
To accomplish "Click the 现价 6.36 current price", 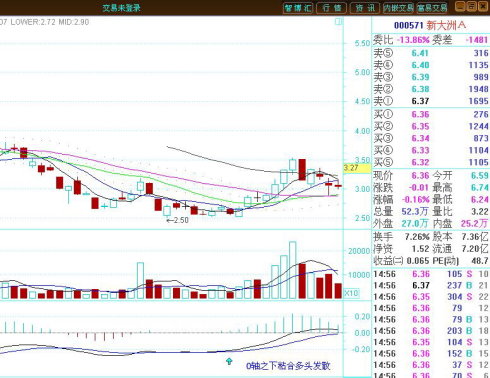I will pos(420,176).
